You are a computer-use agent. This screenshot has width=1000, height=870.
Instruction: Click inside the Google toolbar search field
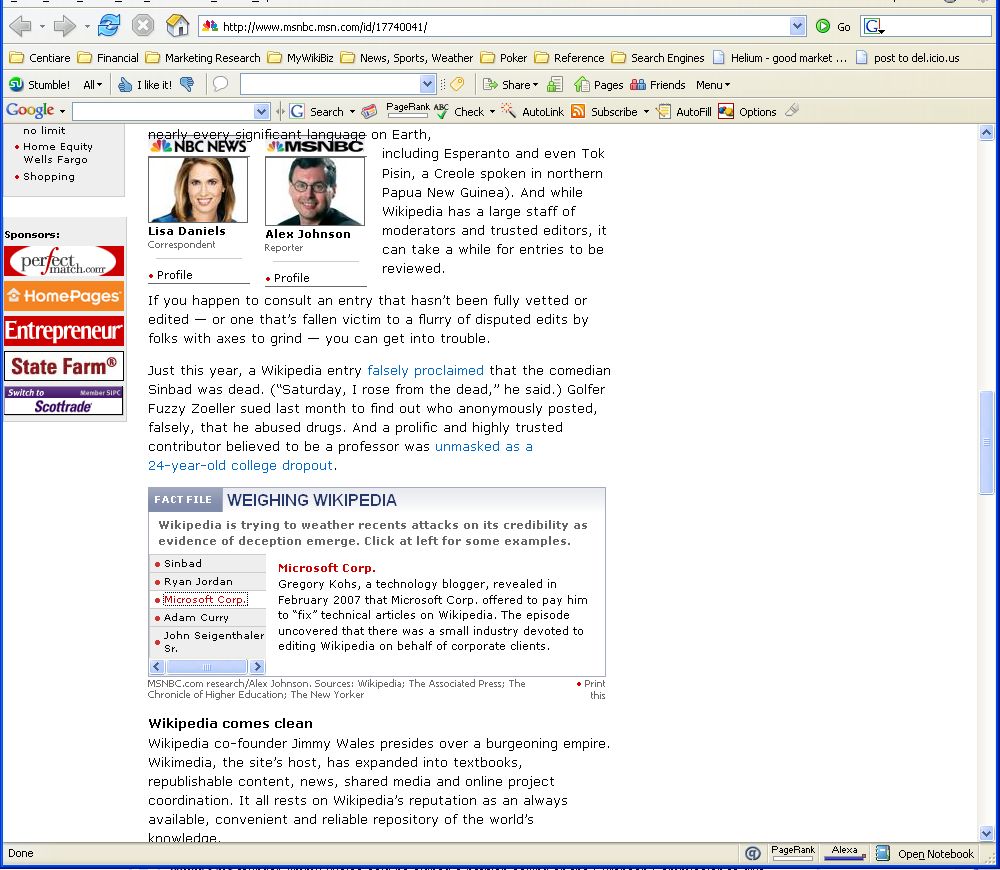click(x=163, y=112)
